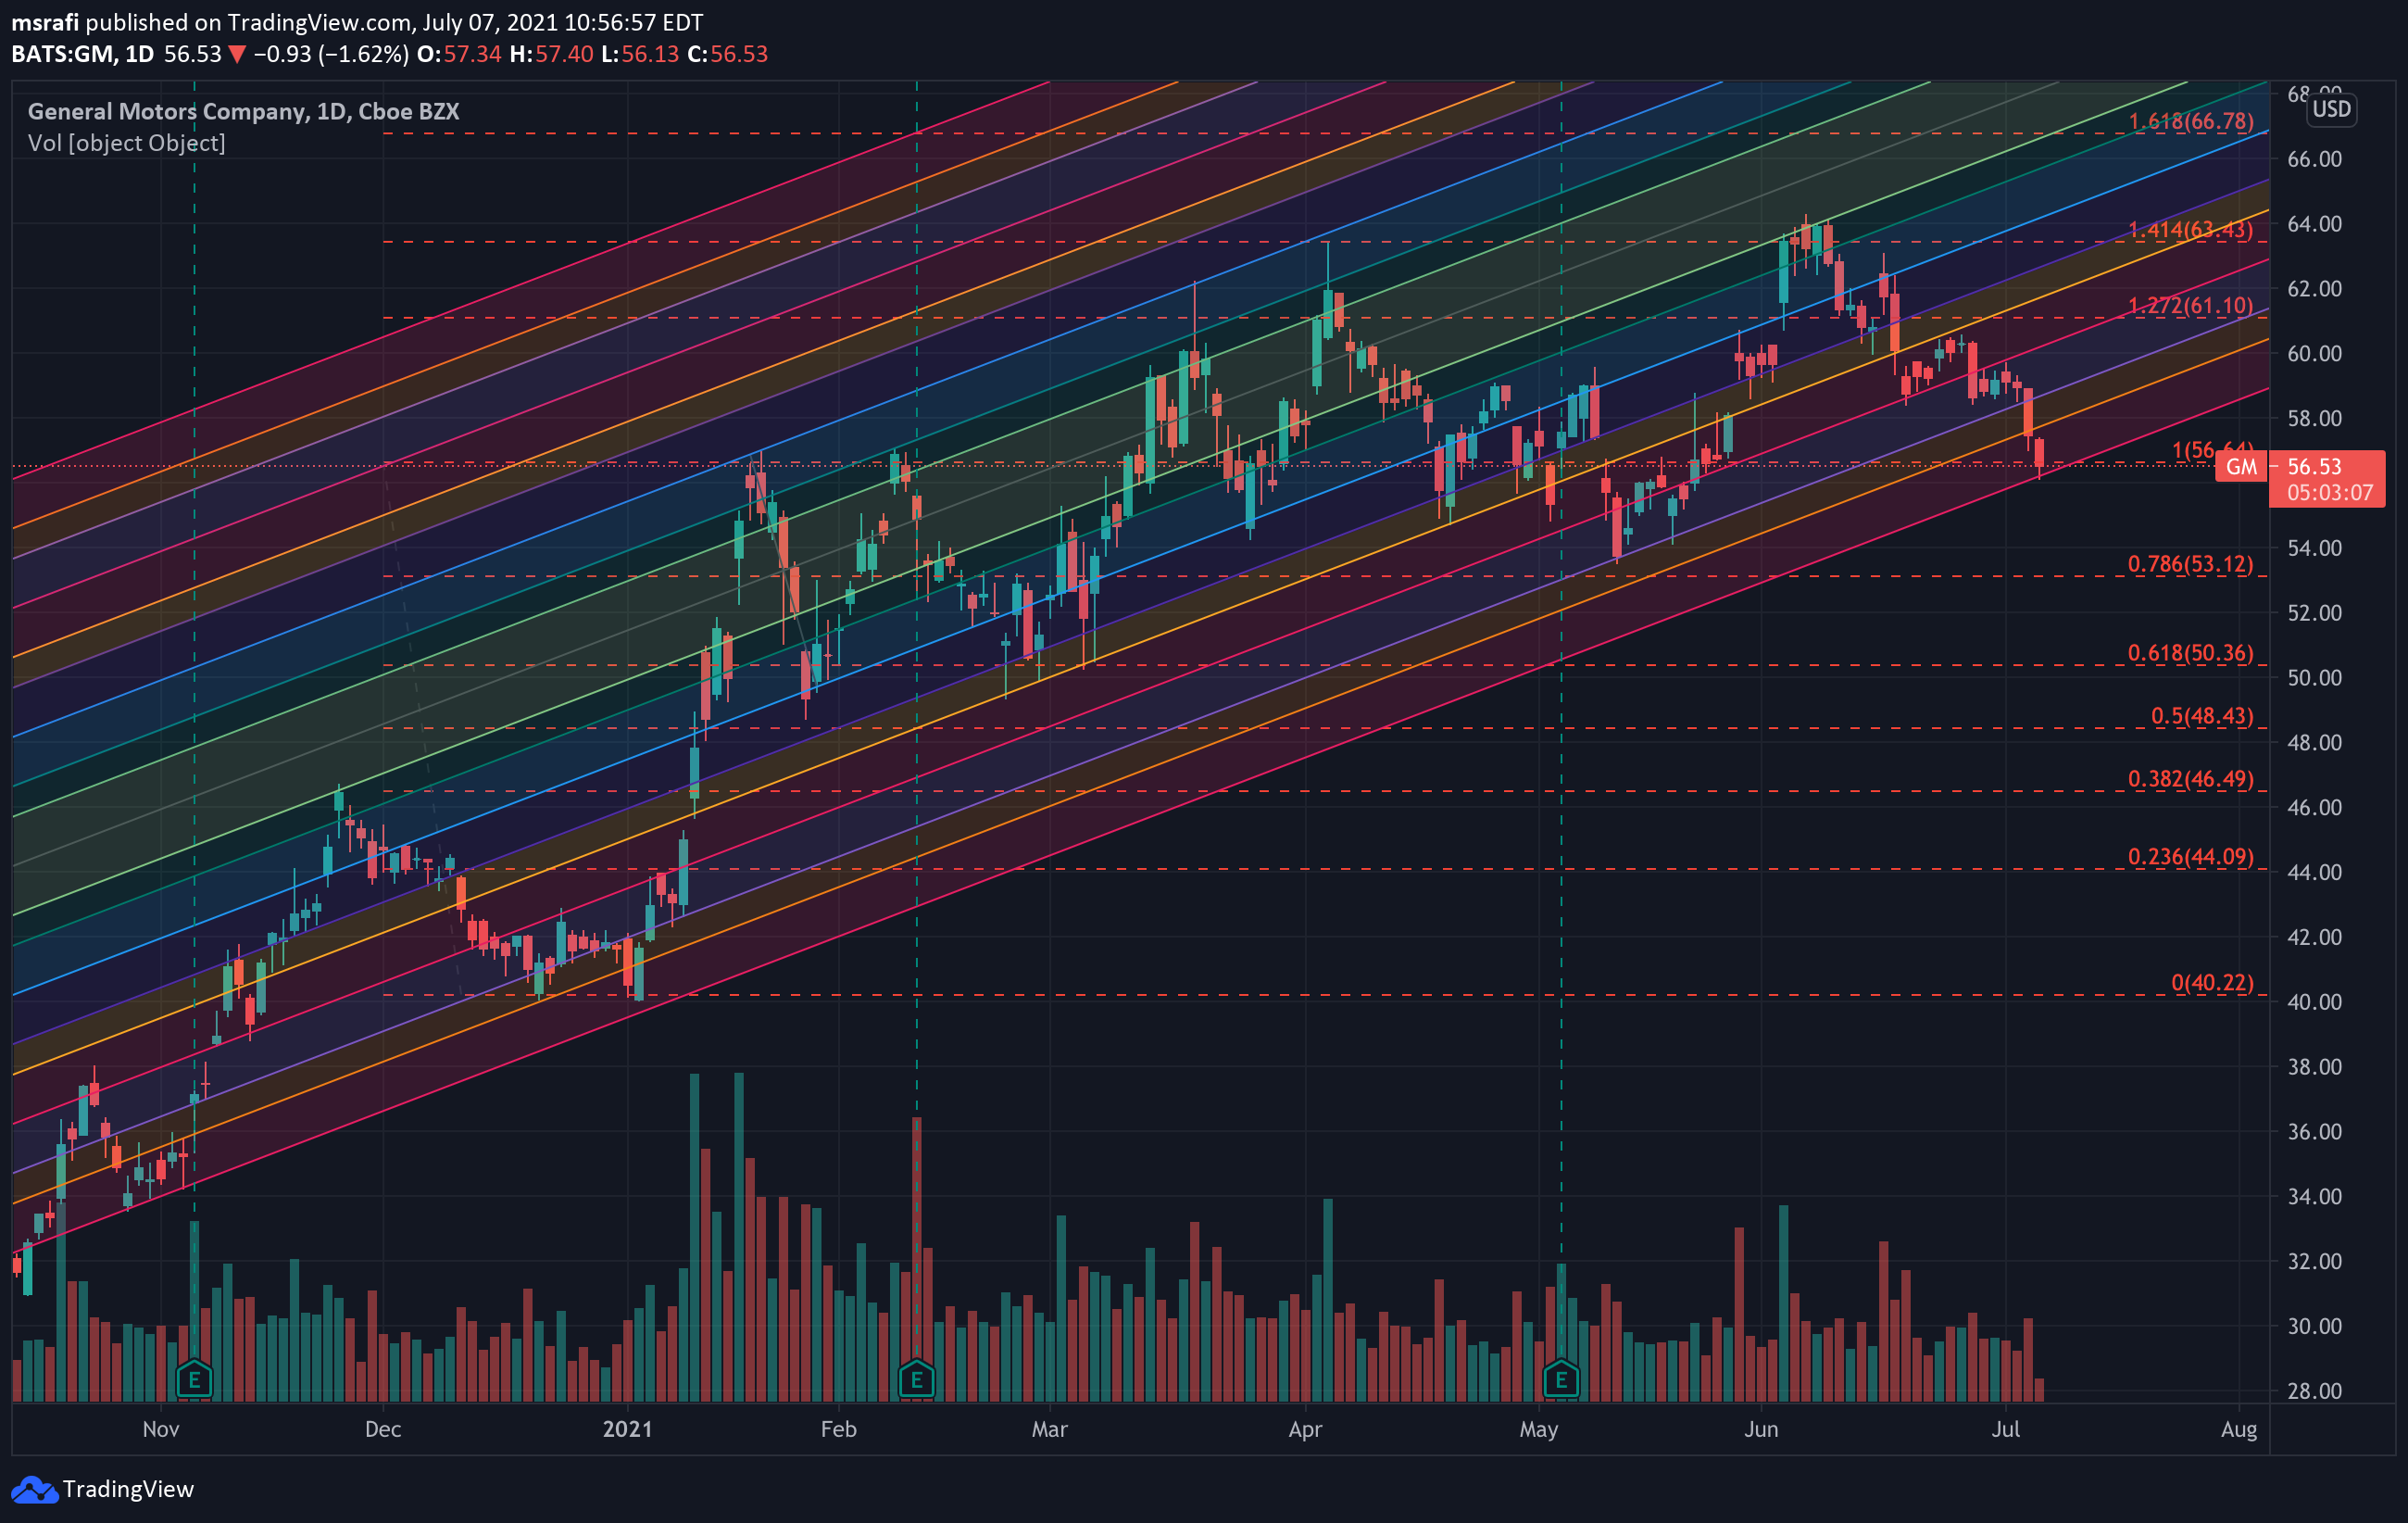Click the 0.786(53.12) Fibonacci label
Image resolution: width=2408 pixels, height=1523 pixels.
click(x=2191, y=564)
